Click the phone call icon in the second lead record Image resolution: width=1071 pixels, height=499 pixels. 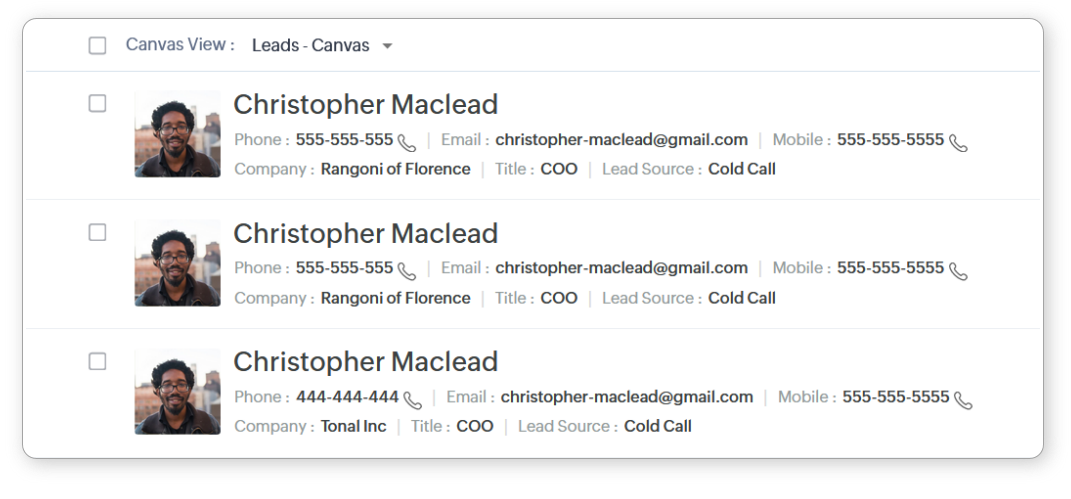(x=406, y=271)
